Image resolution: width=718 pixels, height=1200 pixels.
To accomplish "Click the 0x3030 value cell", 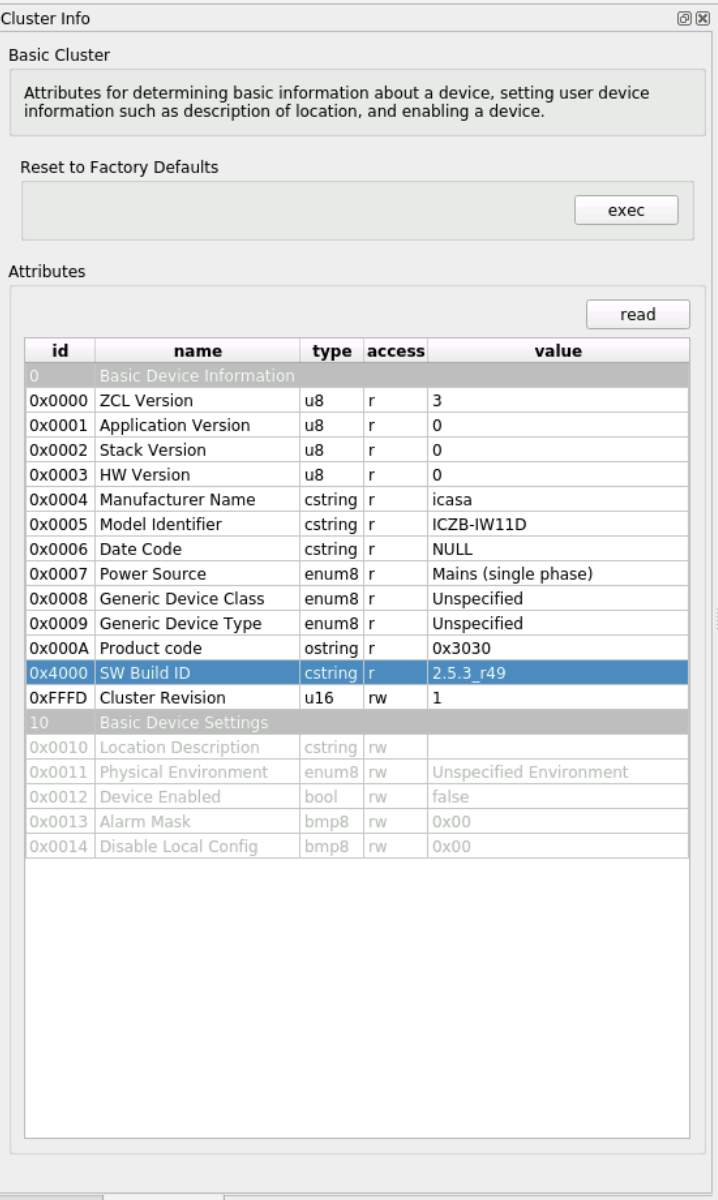I will (558, 648).
